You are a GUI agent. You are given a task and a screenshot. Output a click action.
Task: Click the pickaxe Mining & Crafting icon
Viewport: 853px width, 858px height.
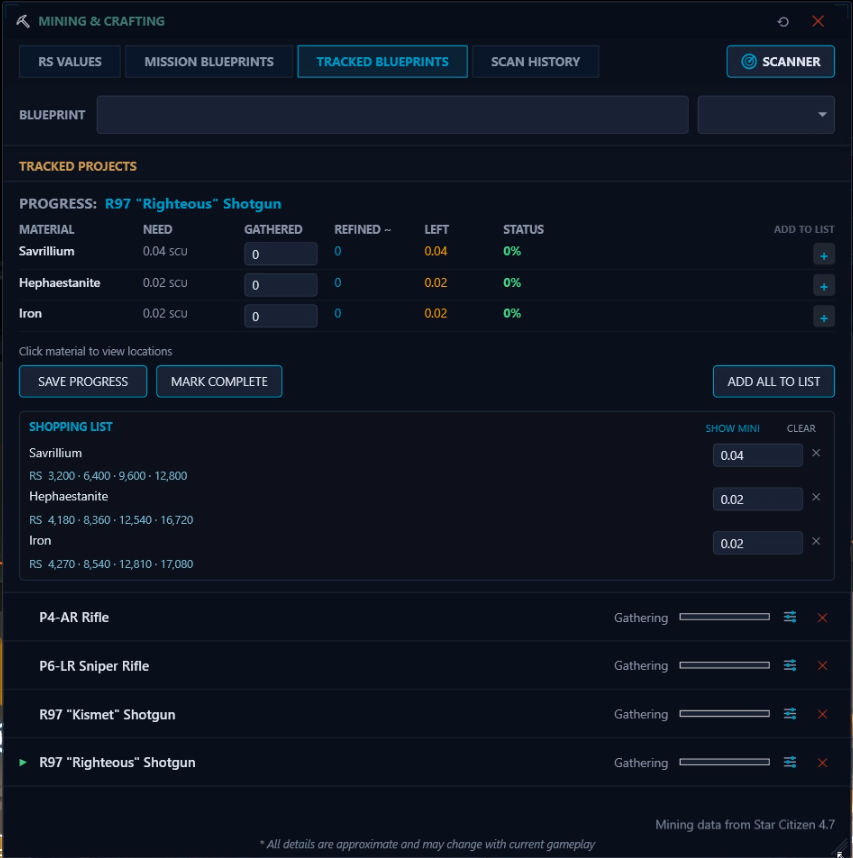[x=23, y=21]
